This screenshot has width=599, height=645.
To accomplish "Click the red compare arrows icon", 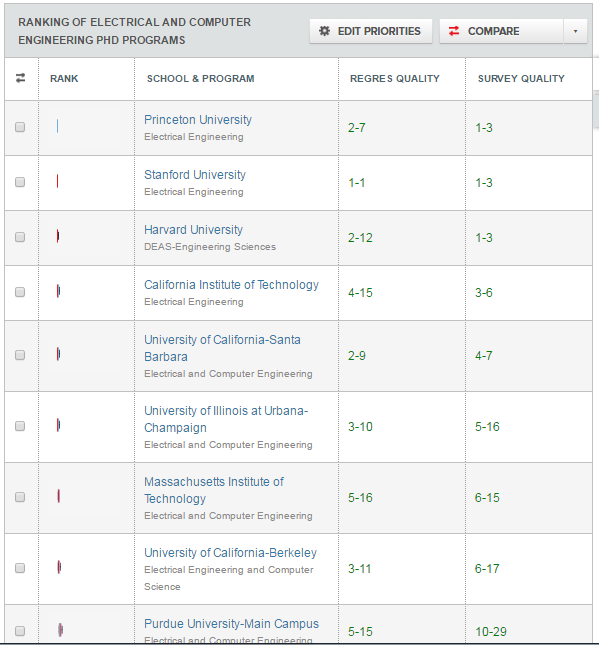I will 454,31.
